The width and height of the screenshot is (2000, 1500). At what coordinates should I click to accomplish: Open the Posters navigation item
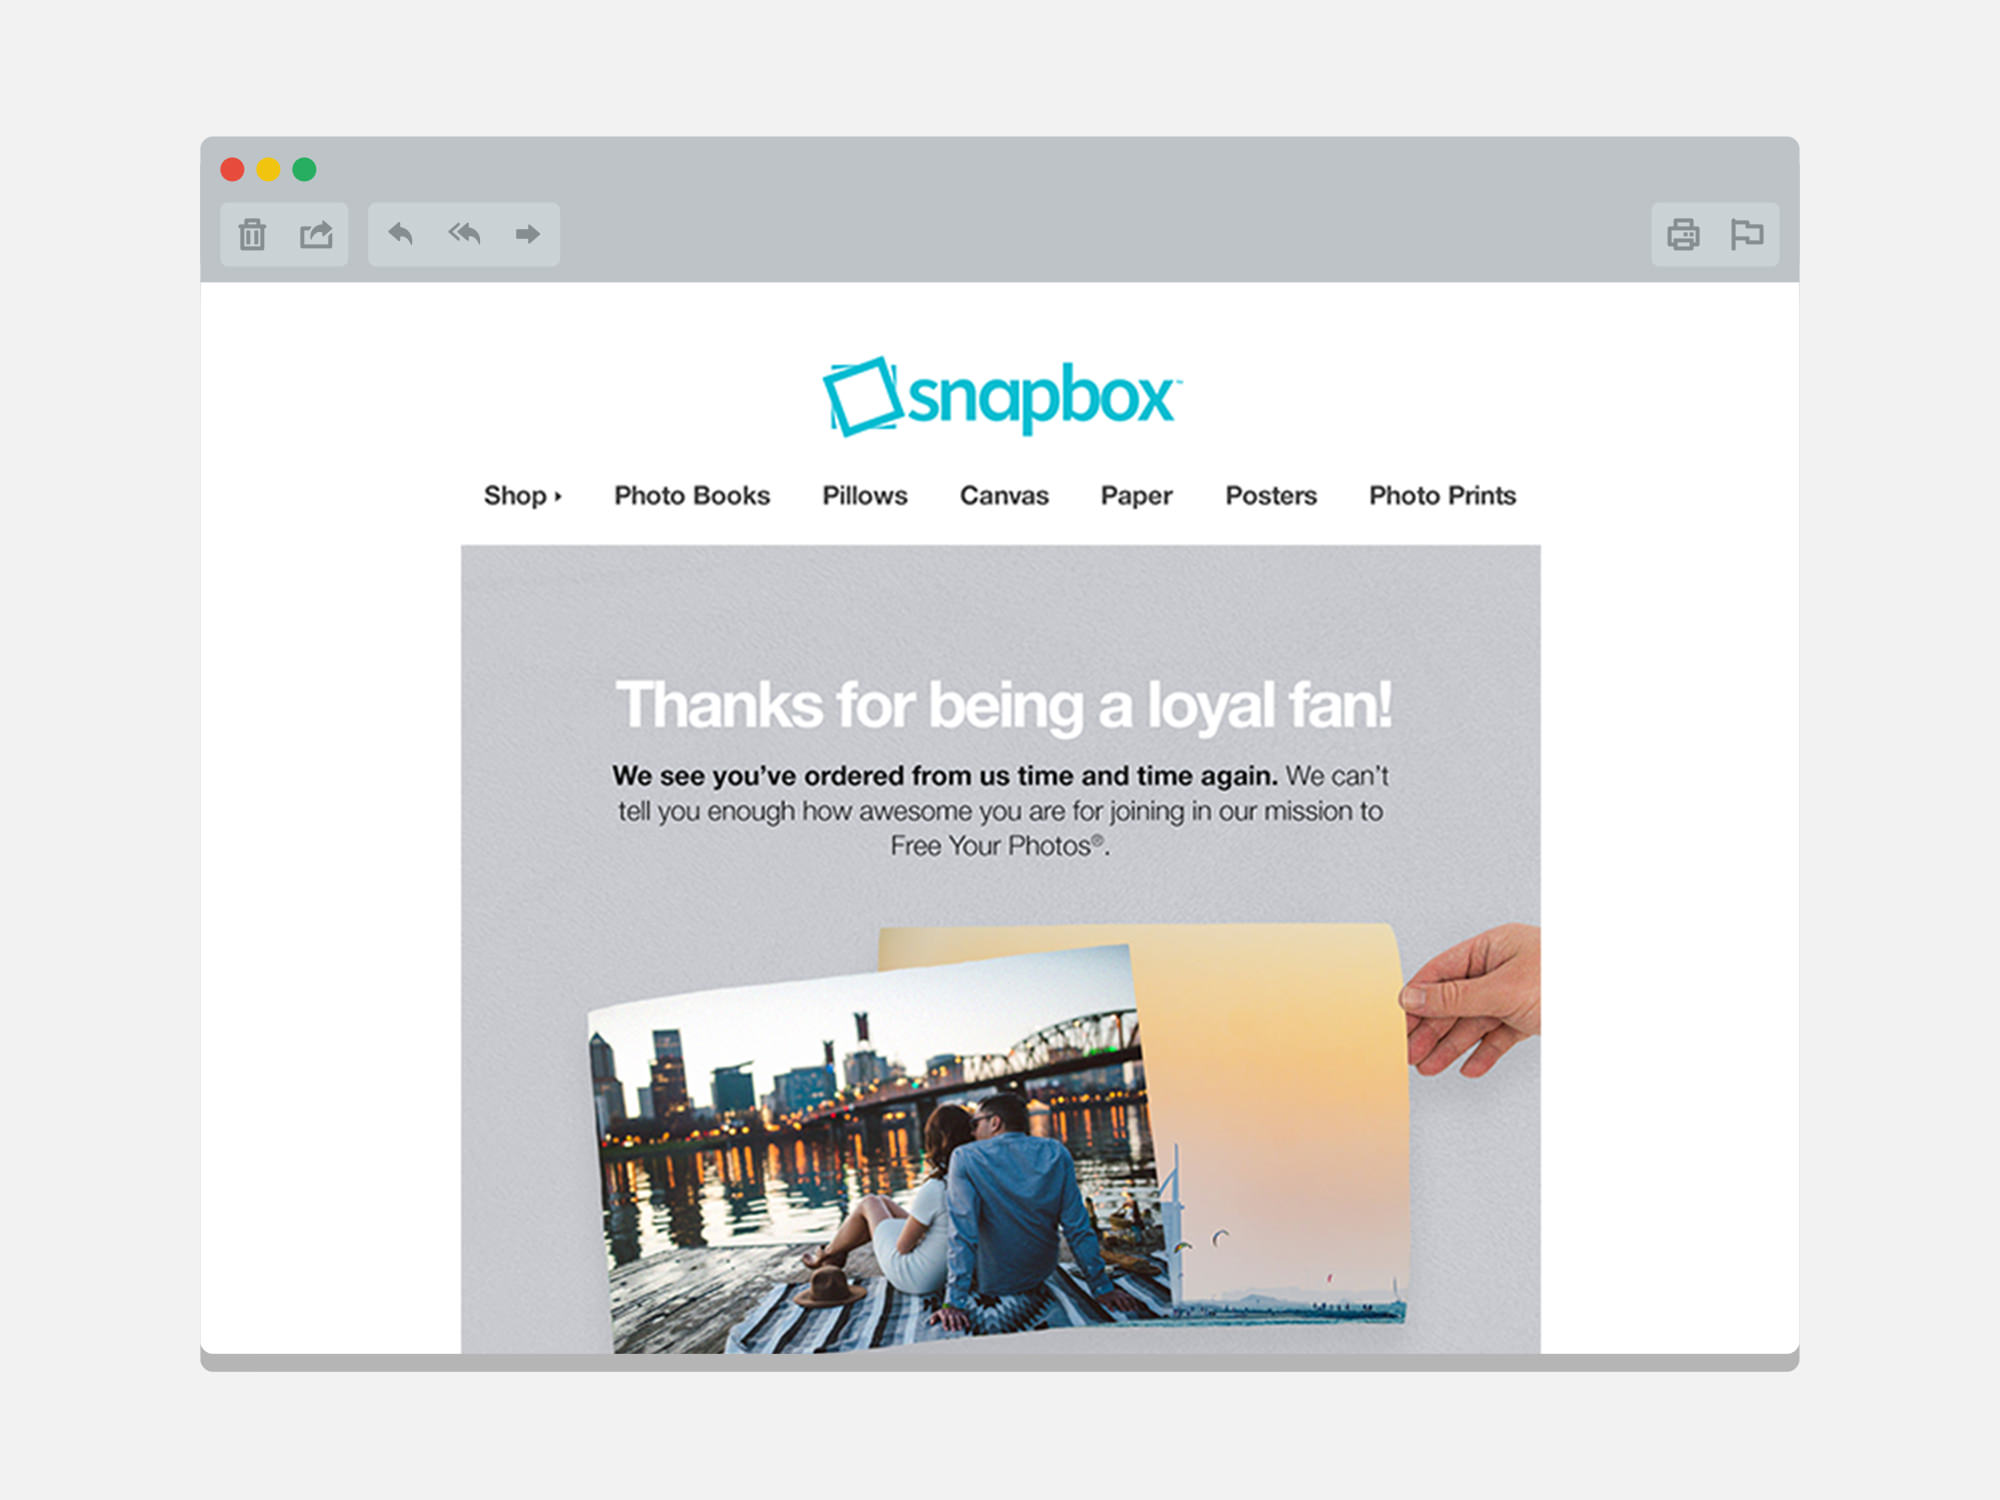tap(1271, 496)
